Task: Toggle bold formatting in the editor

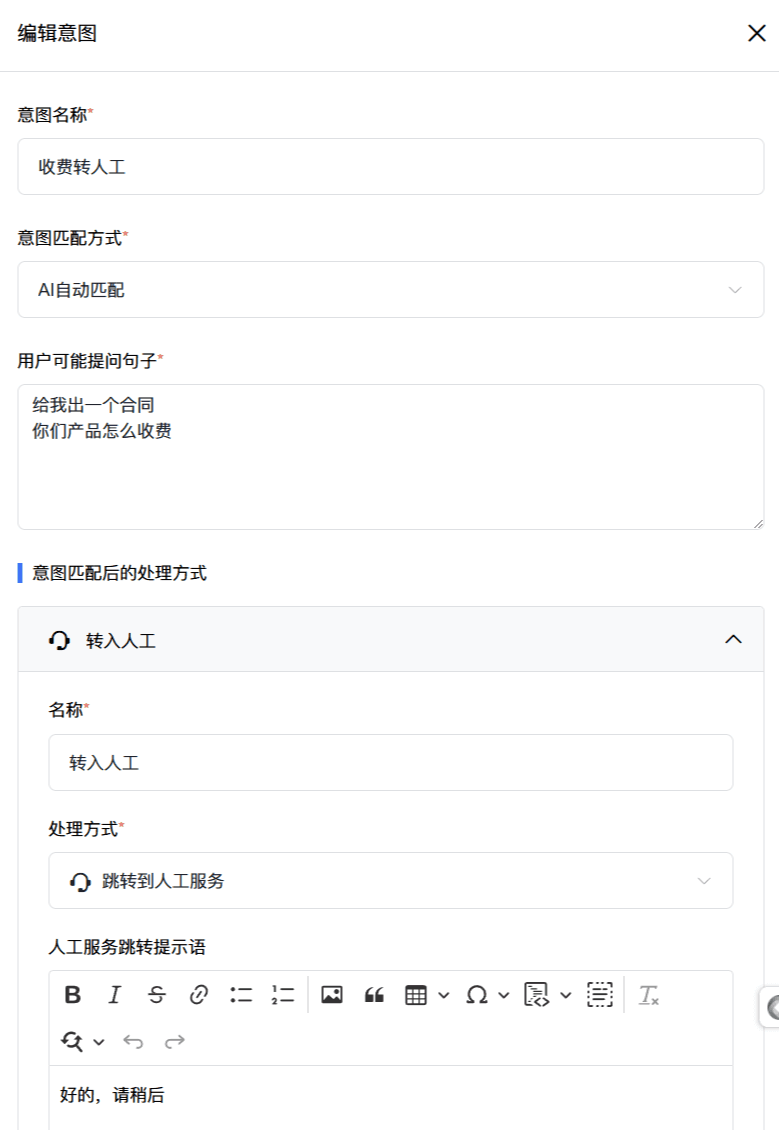Action: click(x=73, y=995)
